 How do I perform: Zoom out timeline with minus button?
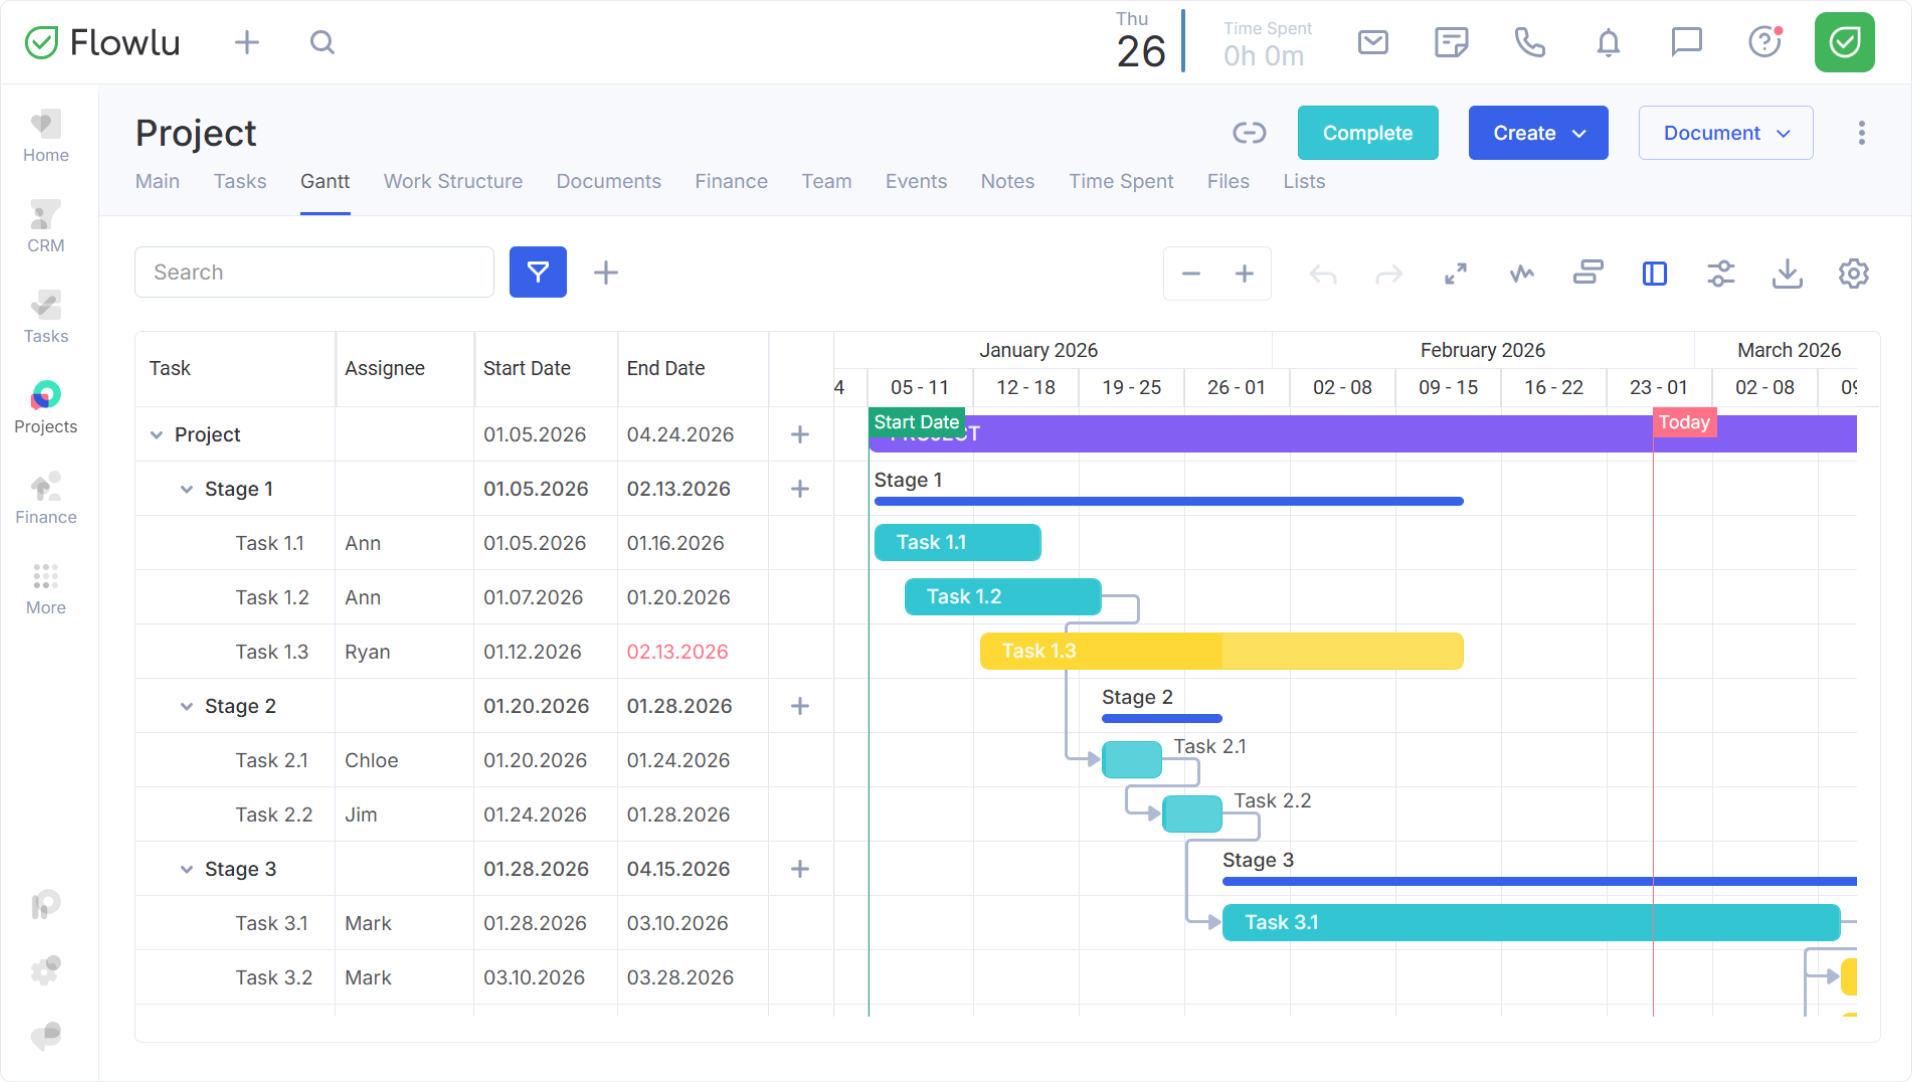(1190, 273)
